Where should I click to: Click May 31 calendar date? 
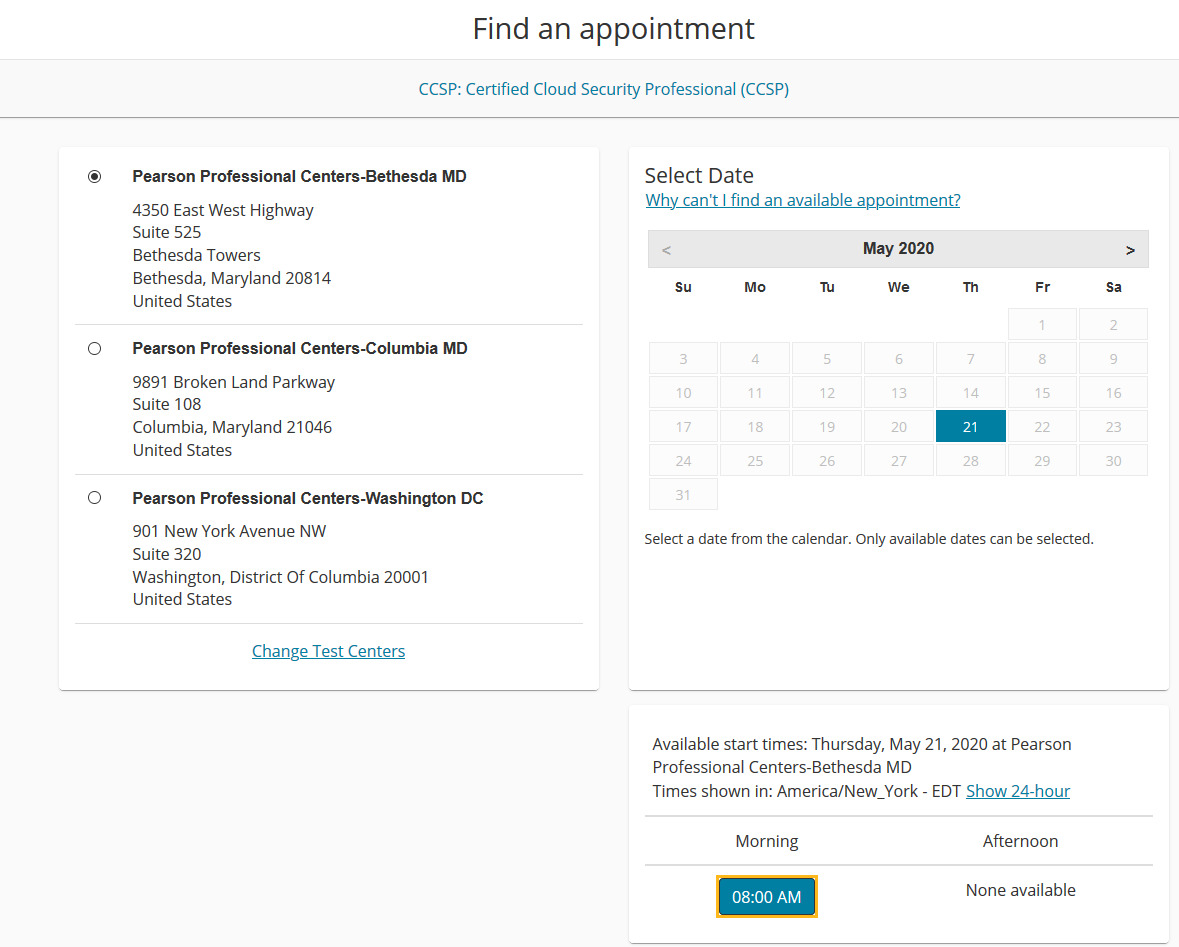pyautogui.click(x=683, y=494)
